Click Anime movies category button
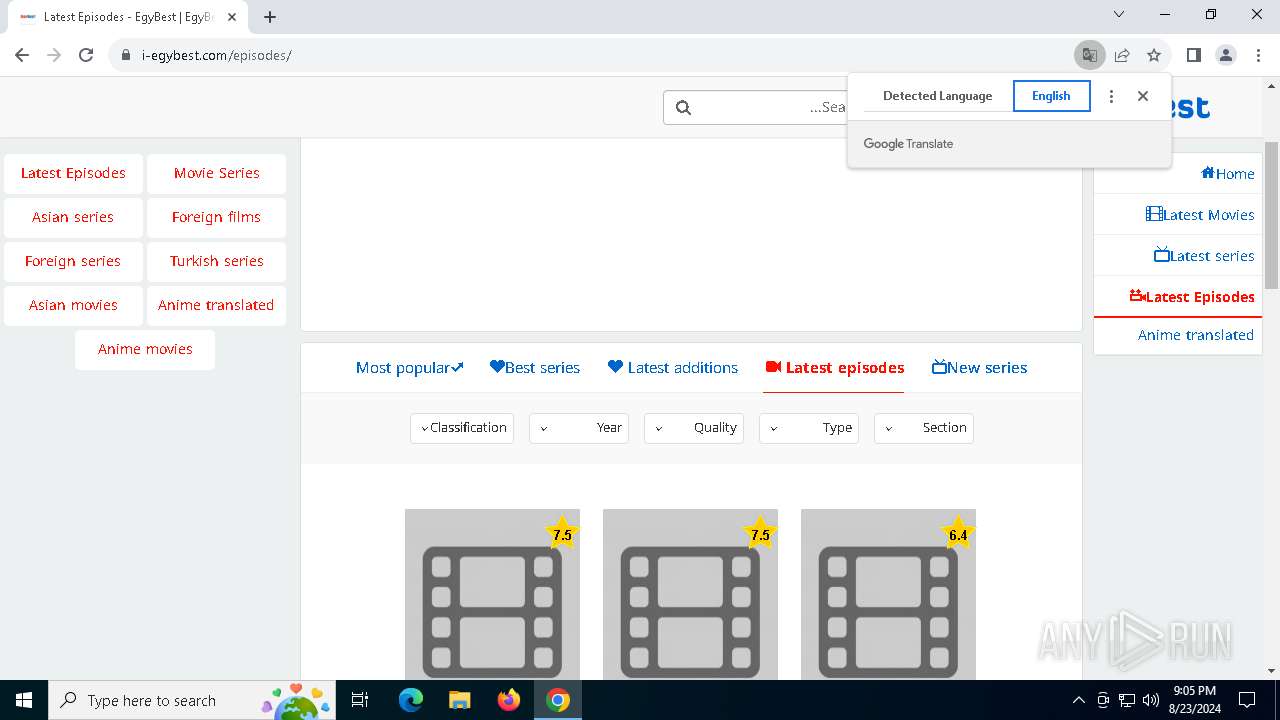Viewport: 1280px width, 720px height. 145,349
